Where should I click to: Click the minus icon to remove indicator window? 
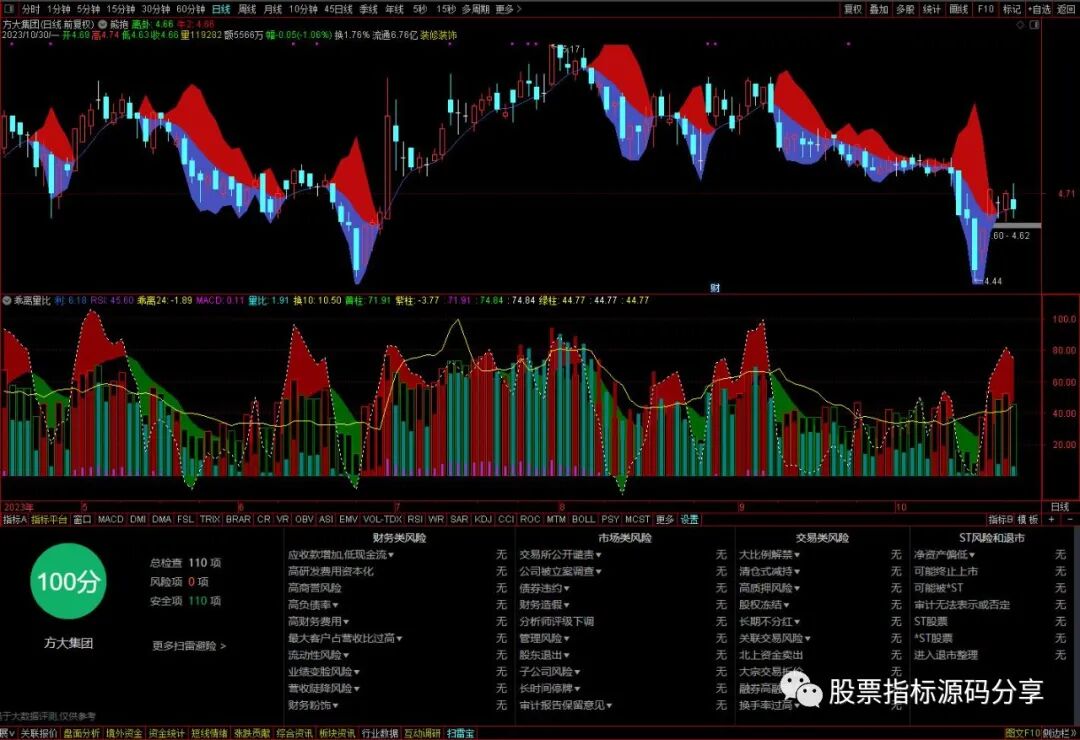(1070, 520)
